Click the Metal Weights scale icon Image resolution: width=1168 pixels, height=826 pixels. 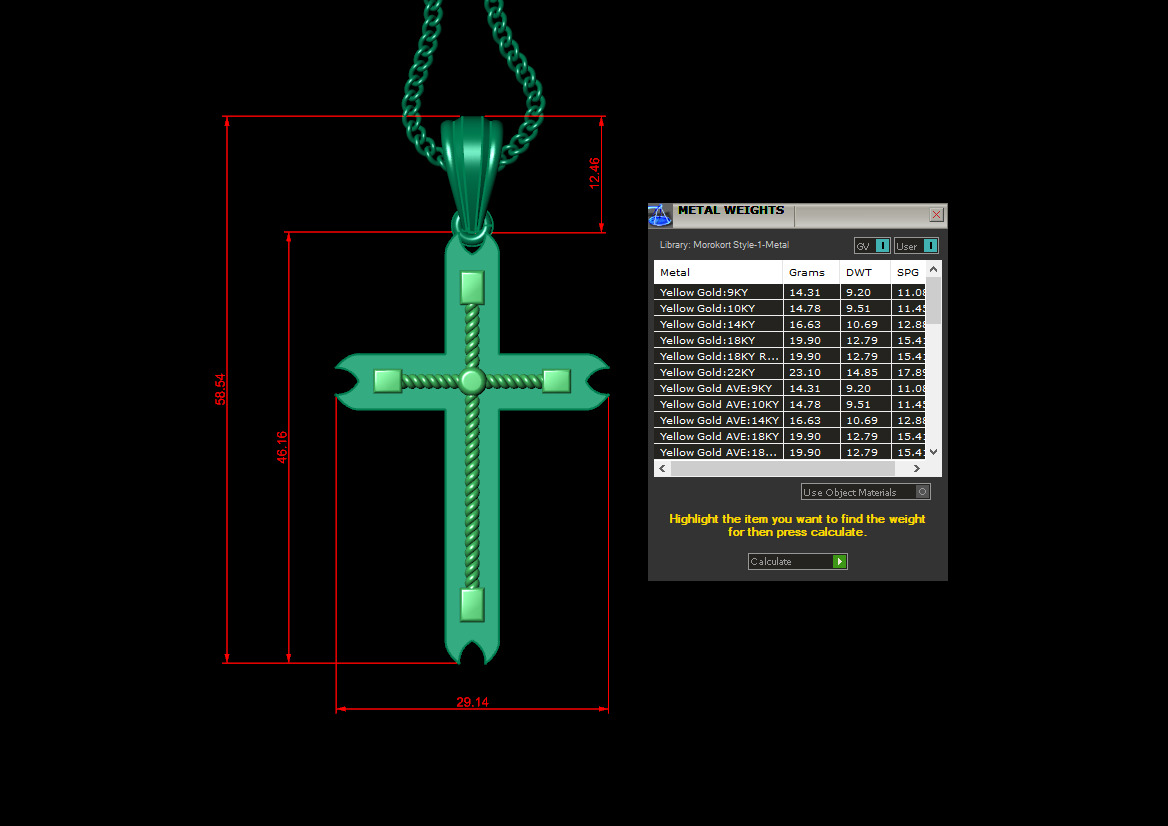point(660,215)
